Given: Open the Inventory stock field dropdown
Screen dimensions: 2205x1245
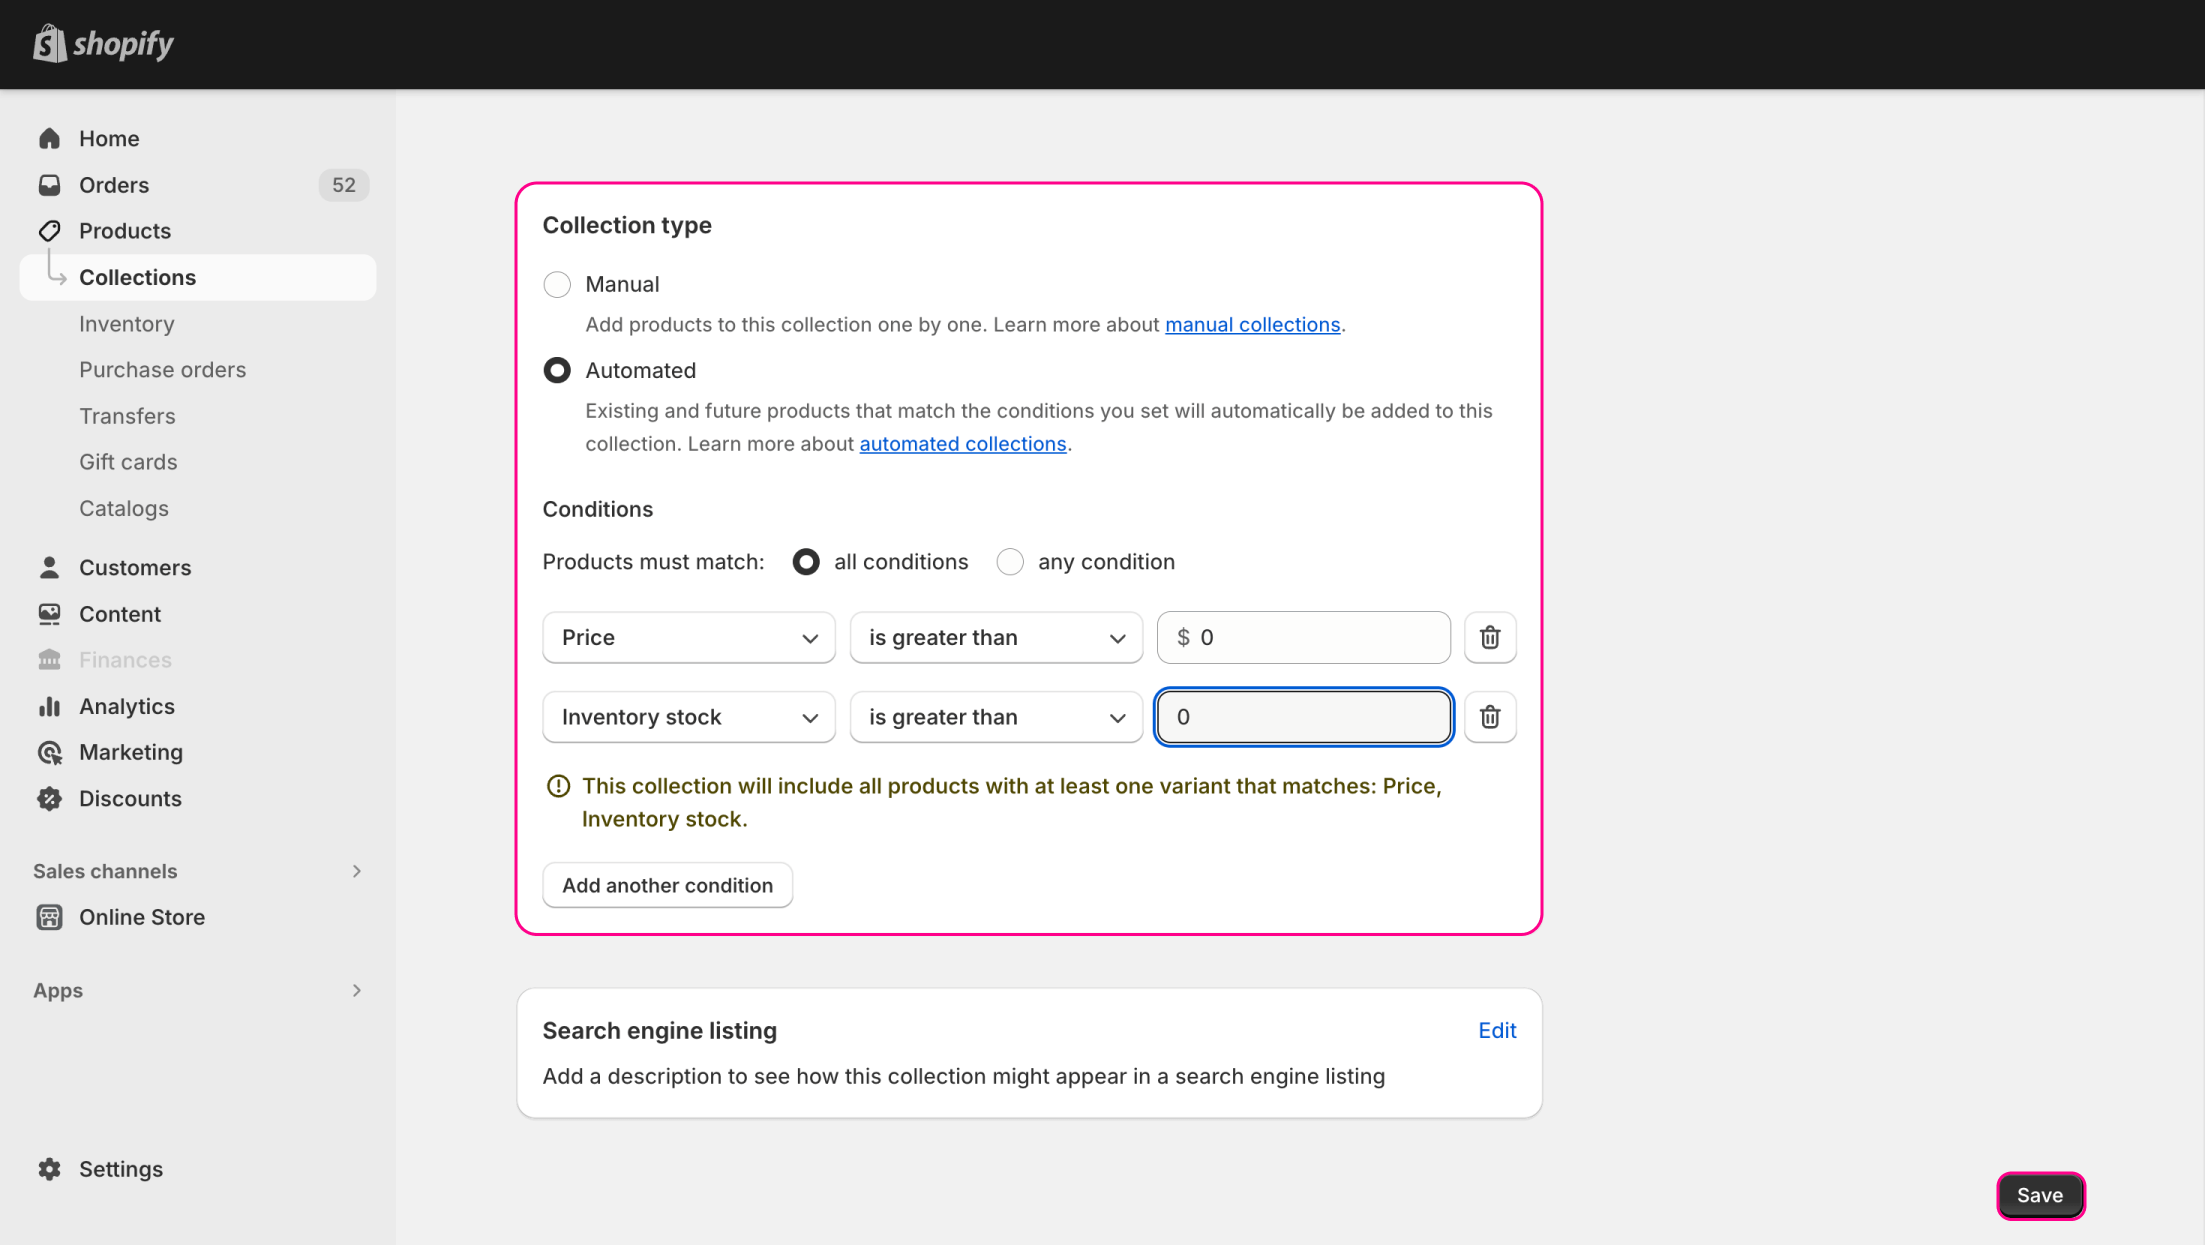Looking at the screenshot, I should [688, 717].
